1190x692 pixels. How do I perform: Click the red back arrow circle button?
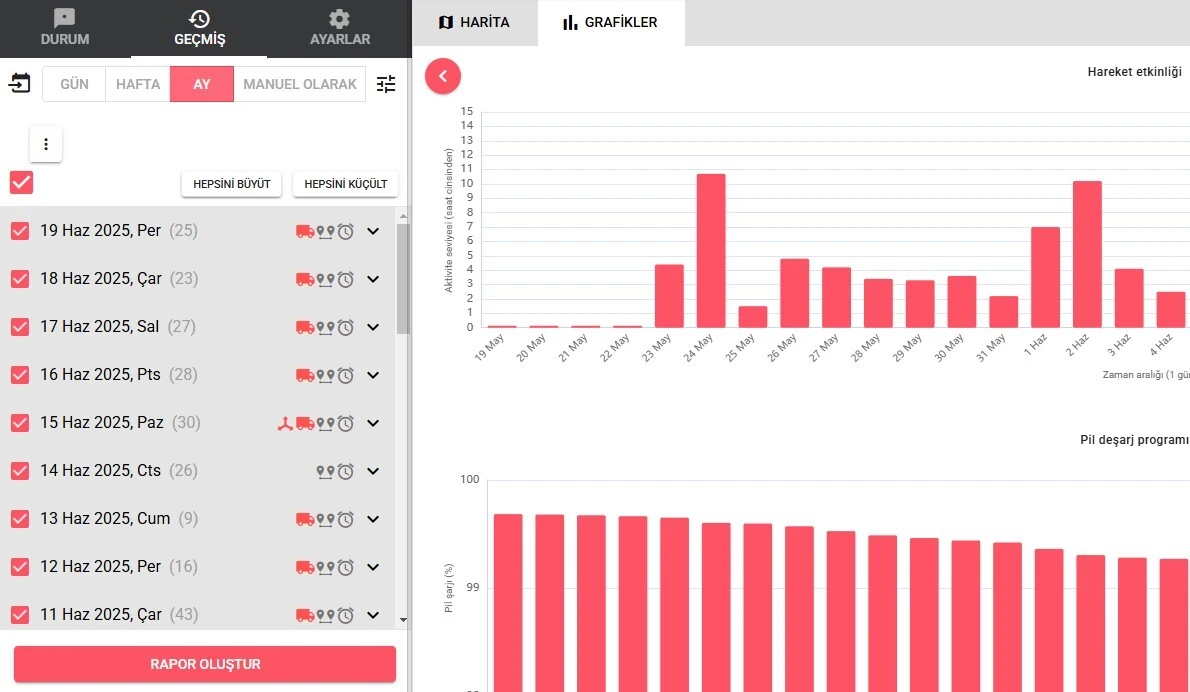442,76
